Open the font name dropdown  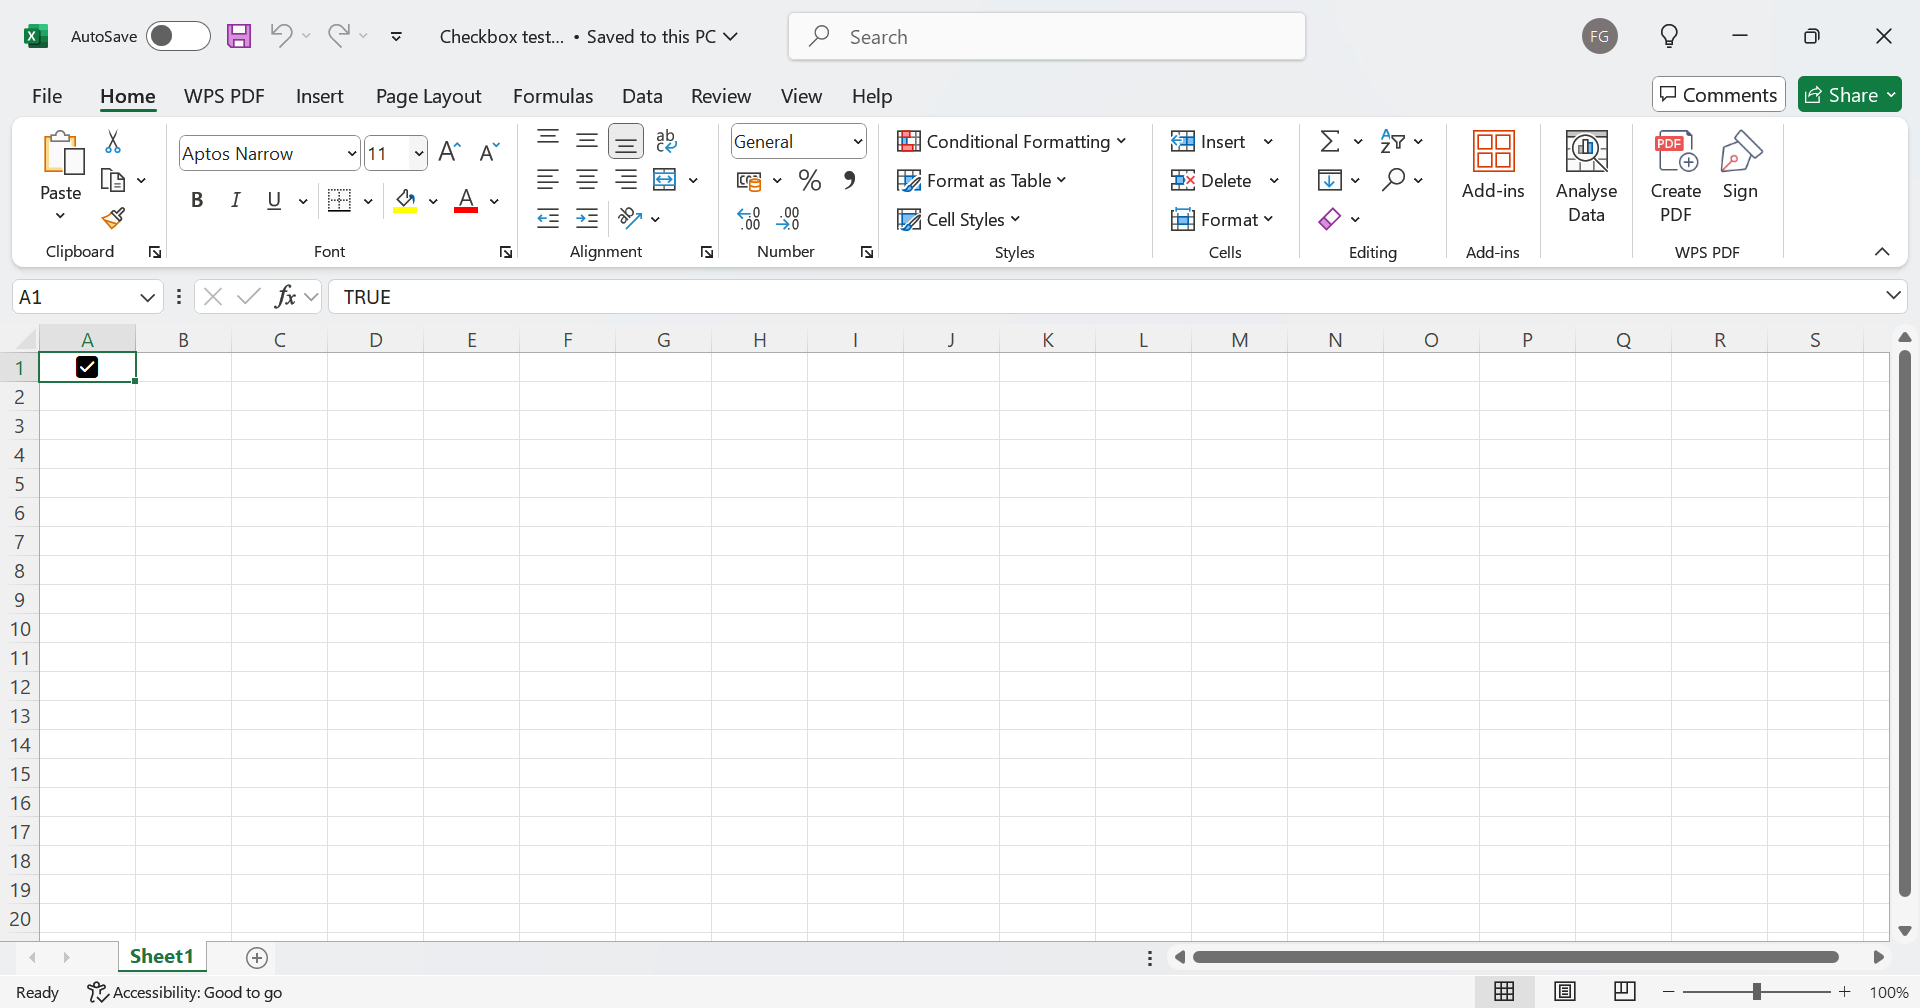point(351,153)
